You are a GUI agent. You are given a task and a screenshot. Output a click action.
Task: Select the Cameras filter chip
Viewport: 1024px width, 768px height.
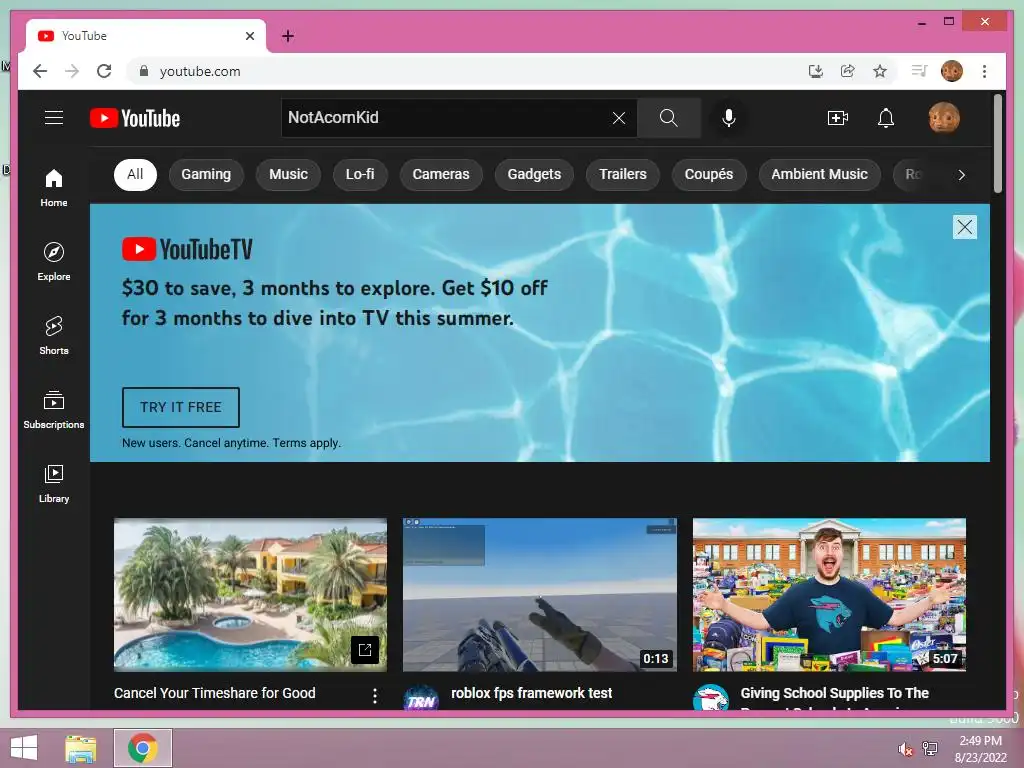[x=441, y=174]
